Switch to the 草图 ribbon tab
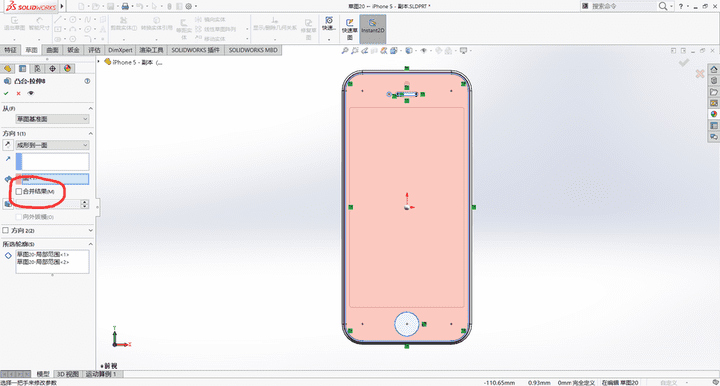The height and width of the screenshot is (386, 720). coord(31,50)
